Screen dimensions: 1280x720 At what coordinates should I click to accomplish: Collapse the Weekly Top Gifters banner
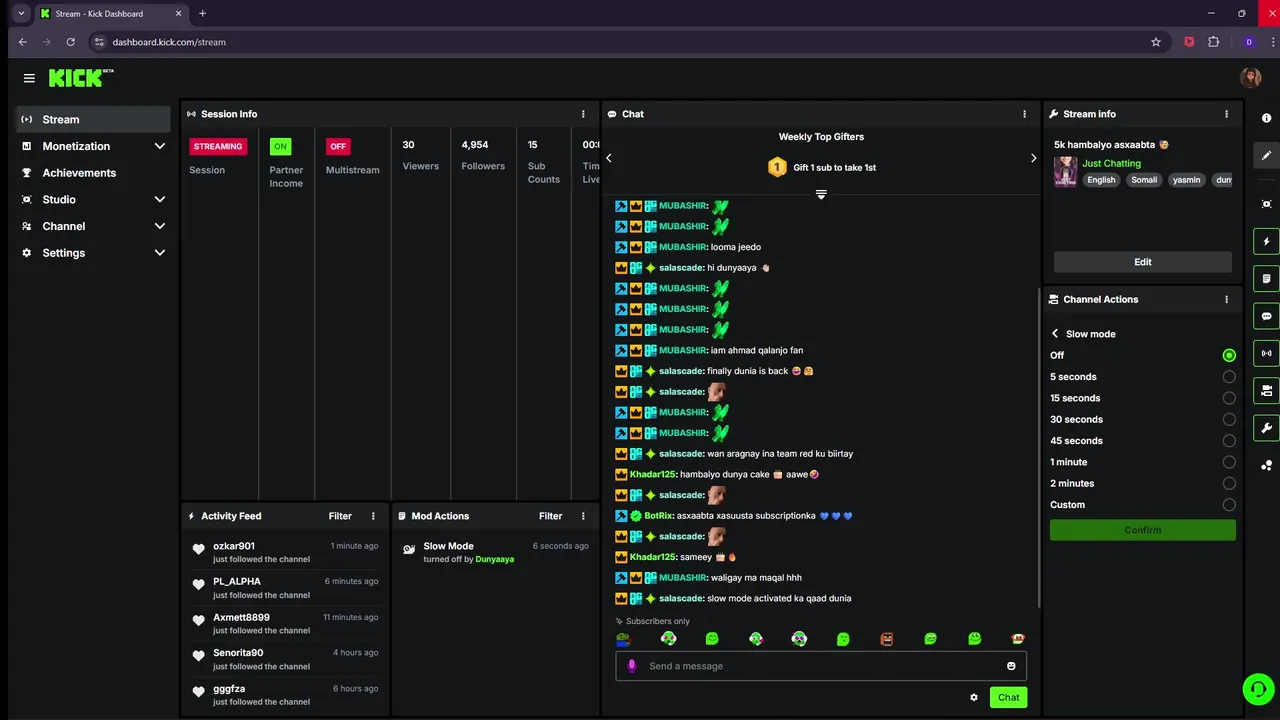click(x=821, y=194)
